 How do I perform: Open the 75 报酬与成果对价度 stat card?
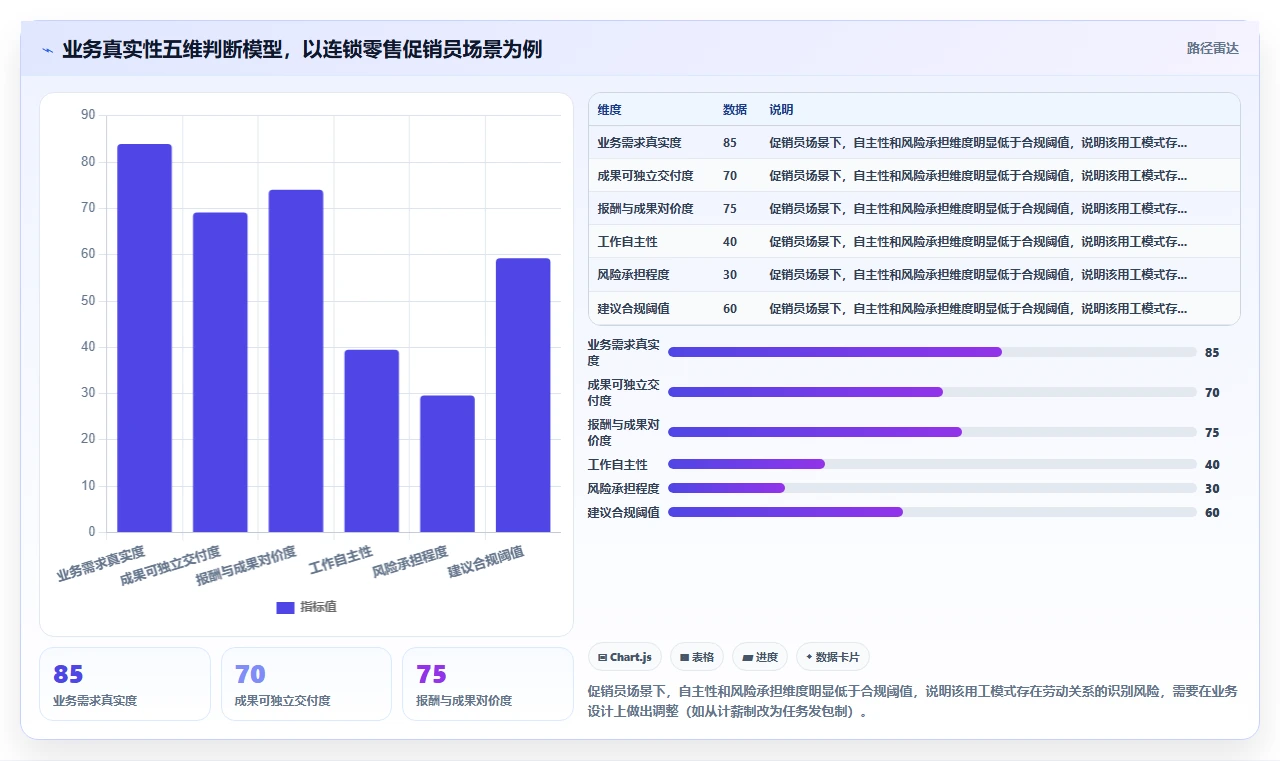click(488, 684)
